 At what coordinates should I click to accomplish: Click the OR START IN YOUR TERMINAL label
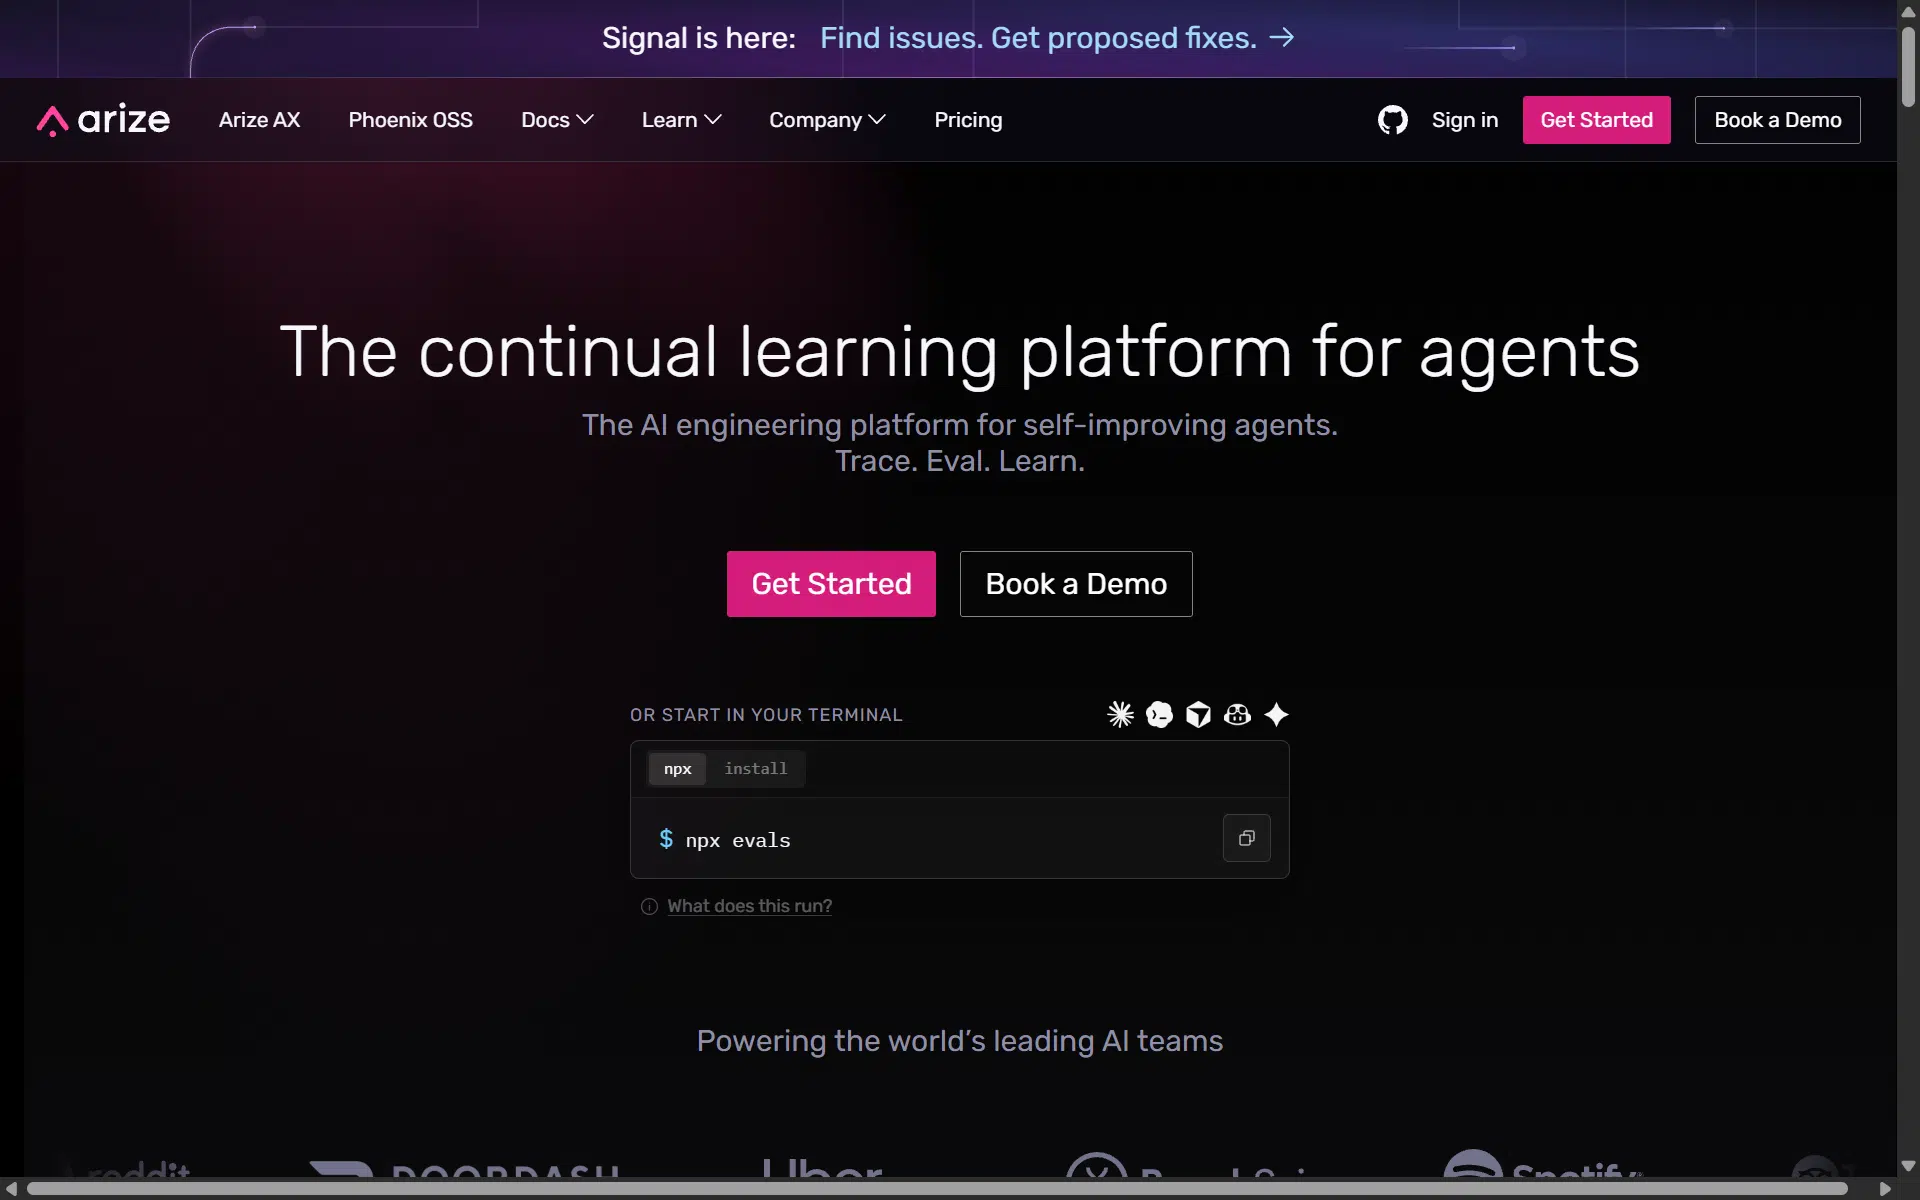[x=766, y=715]
